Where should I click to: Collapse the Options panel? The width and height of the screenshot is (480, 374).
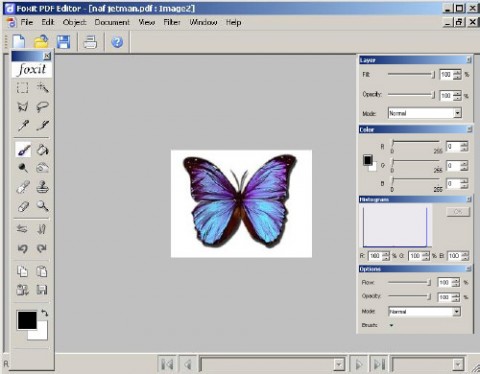coord(469,269)
